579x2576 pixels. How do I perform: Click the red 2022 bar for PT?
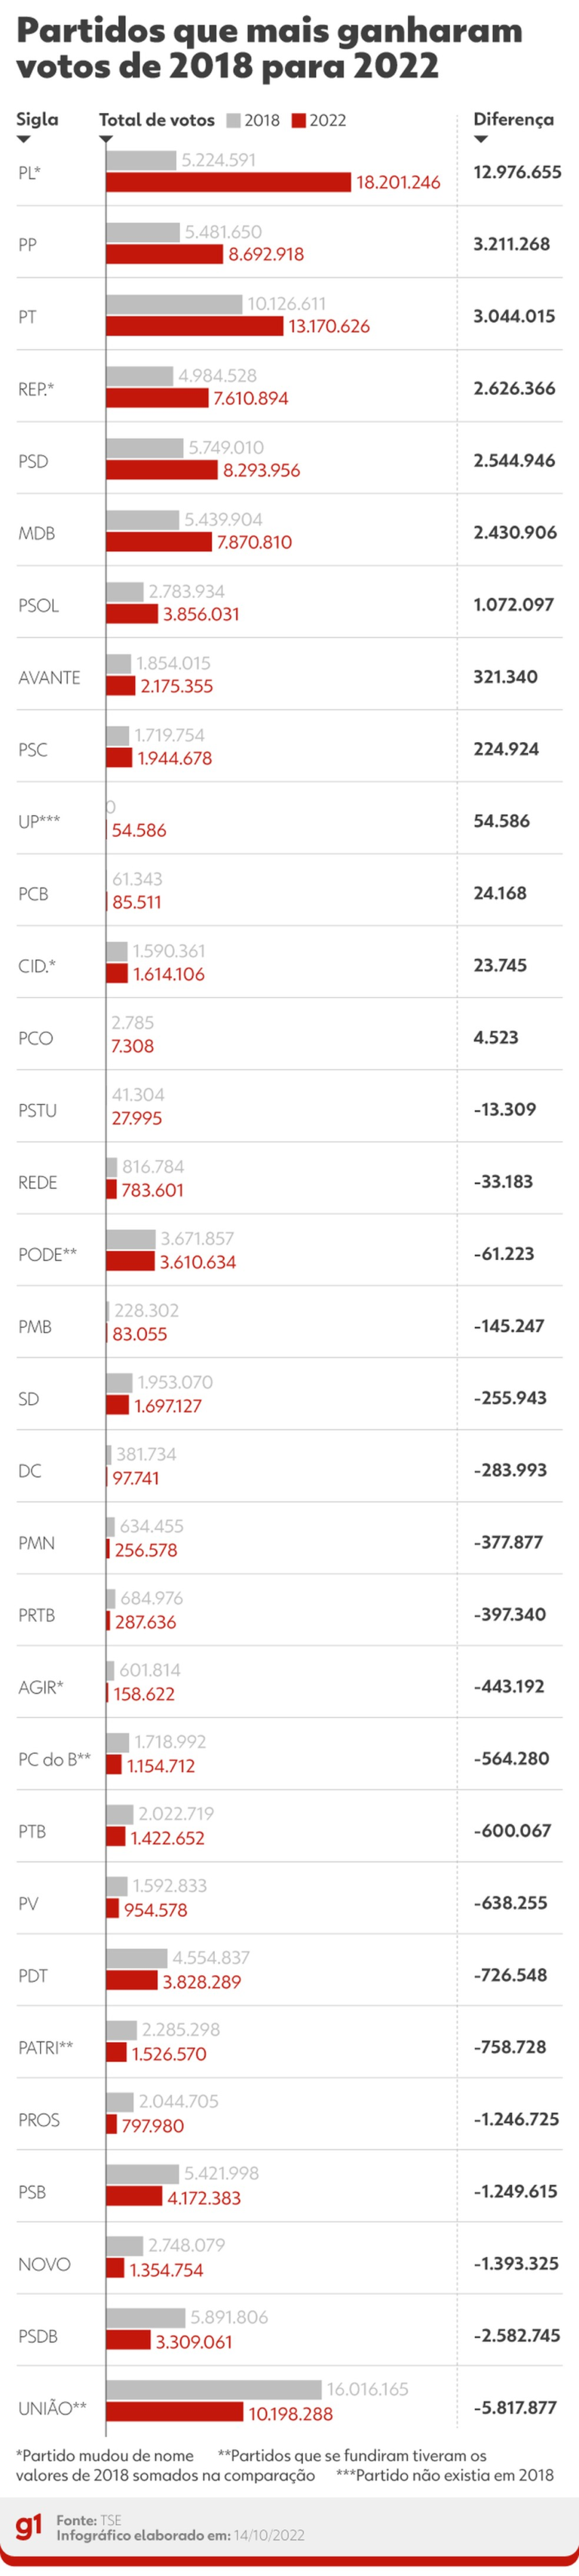tap(194, 326)
